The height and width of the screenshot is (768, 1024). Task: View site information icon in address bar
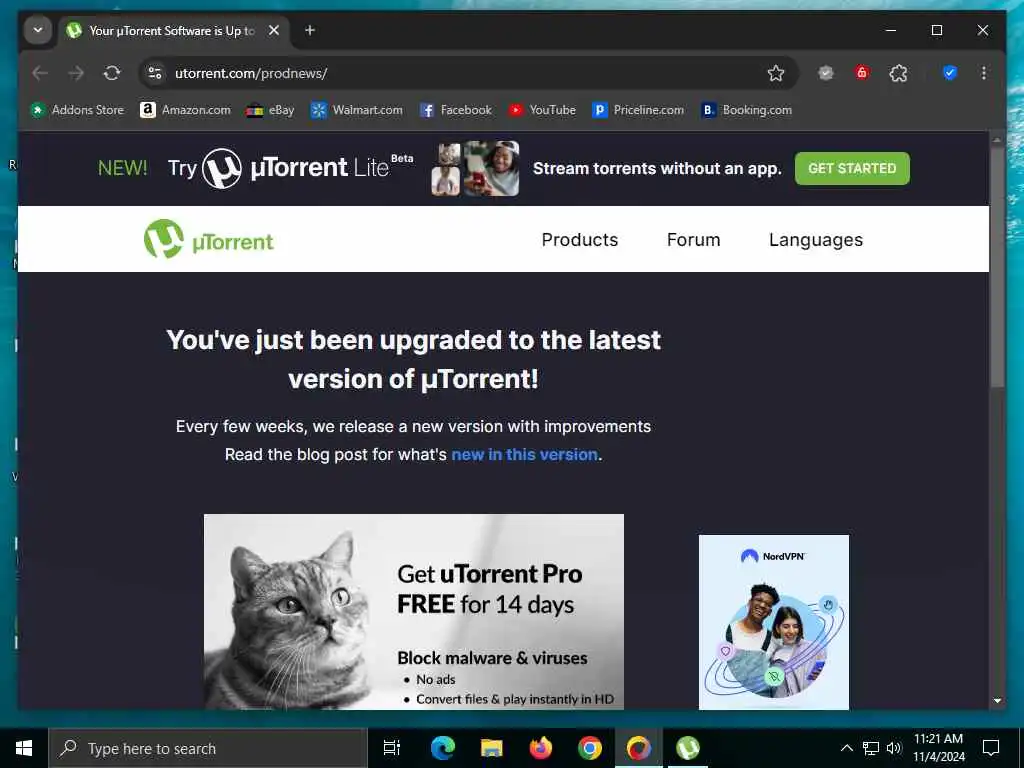(x=155, y=73)
